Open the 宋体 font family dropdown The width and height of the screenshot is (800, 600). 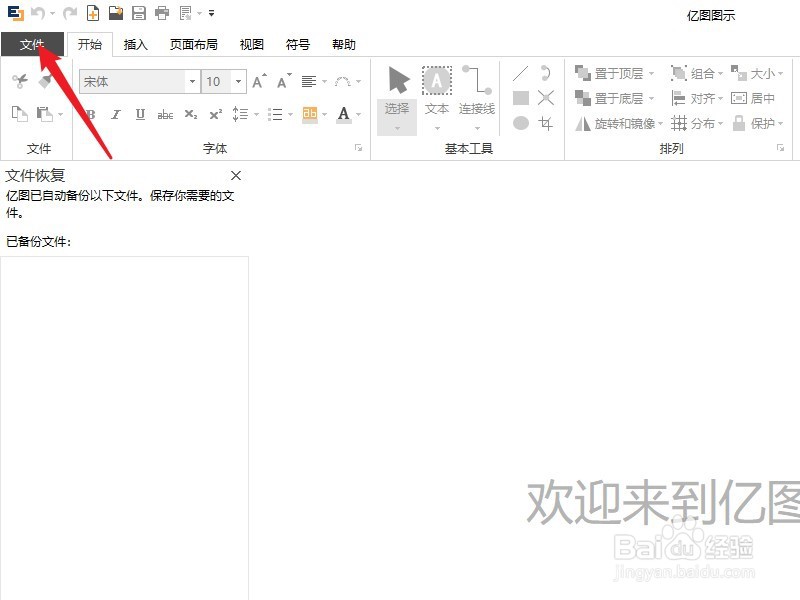click(x=190, y=81)
